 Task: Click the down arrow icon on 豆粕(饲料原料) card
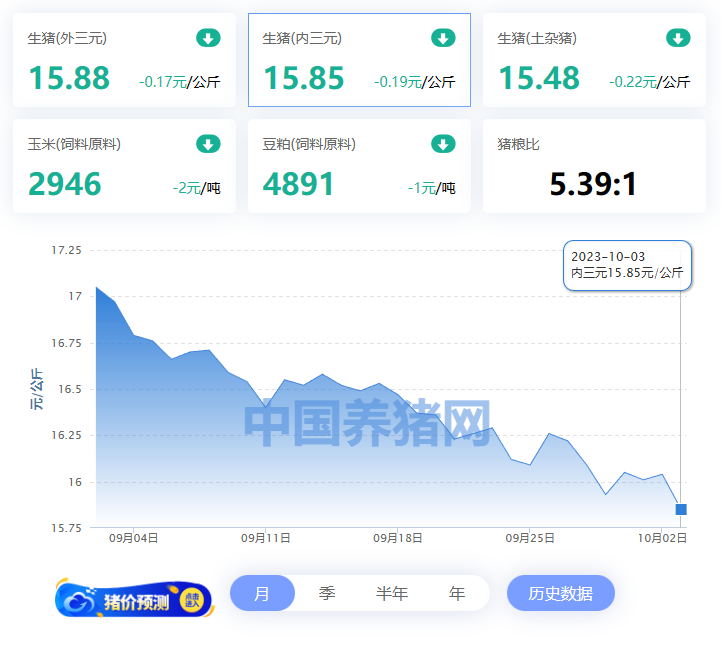(x=443, y=144)
